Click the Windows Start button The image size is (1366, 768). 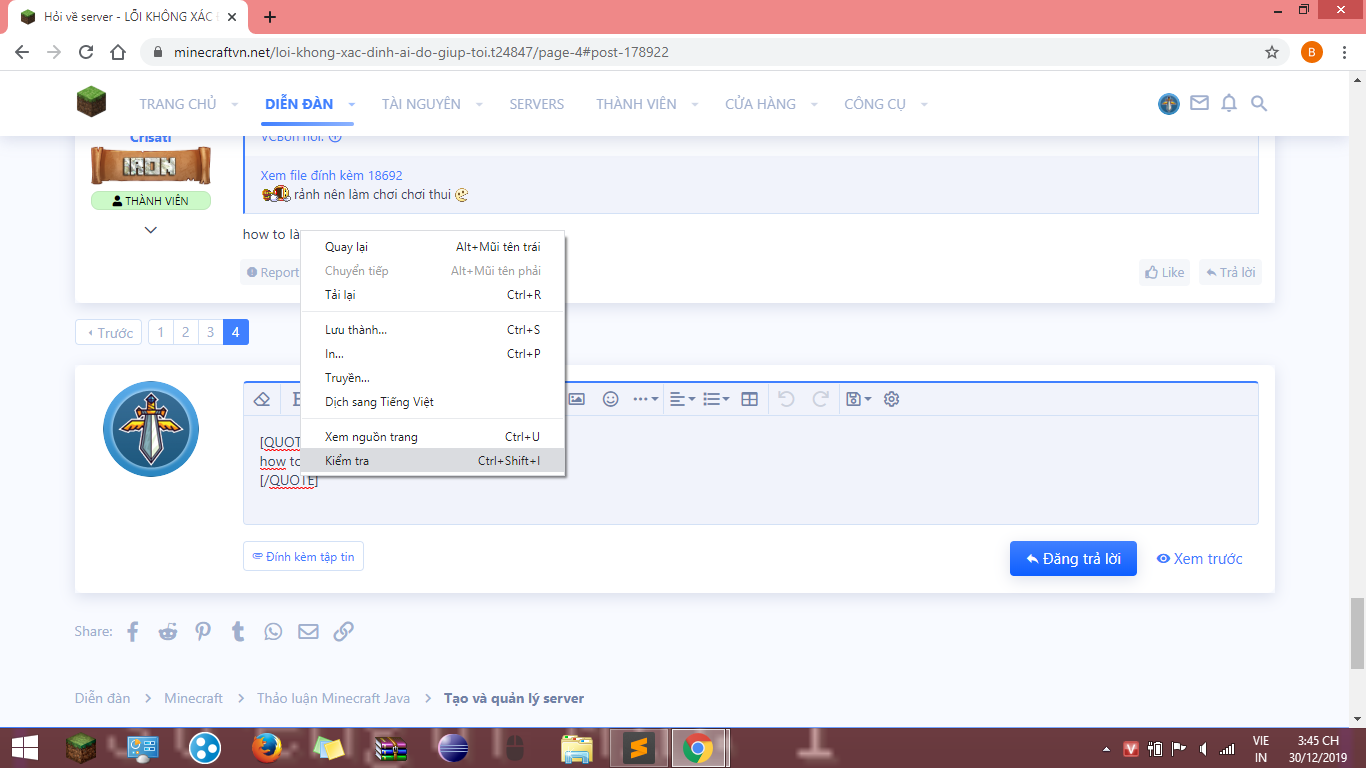point(24,748)
